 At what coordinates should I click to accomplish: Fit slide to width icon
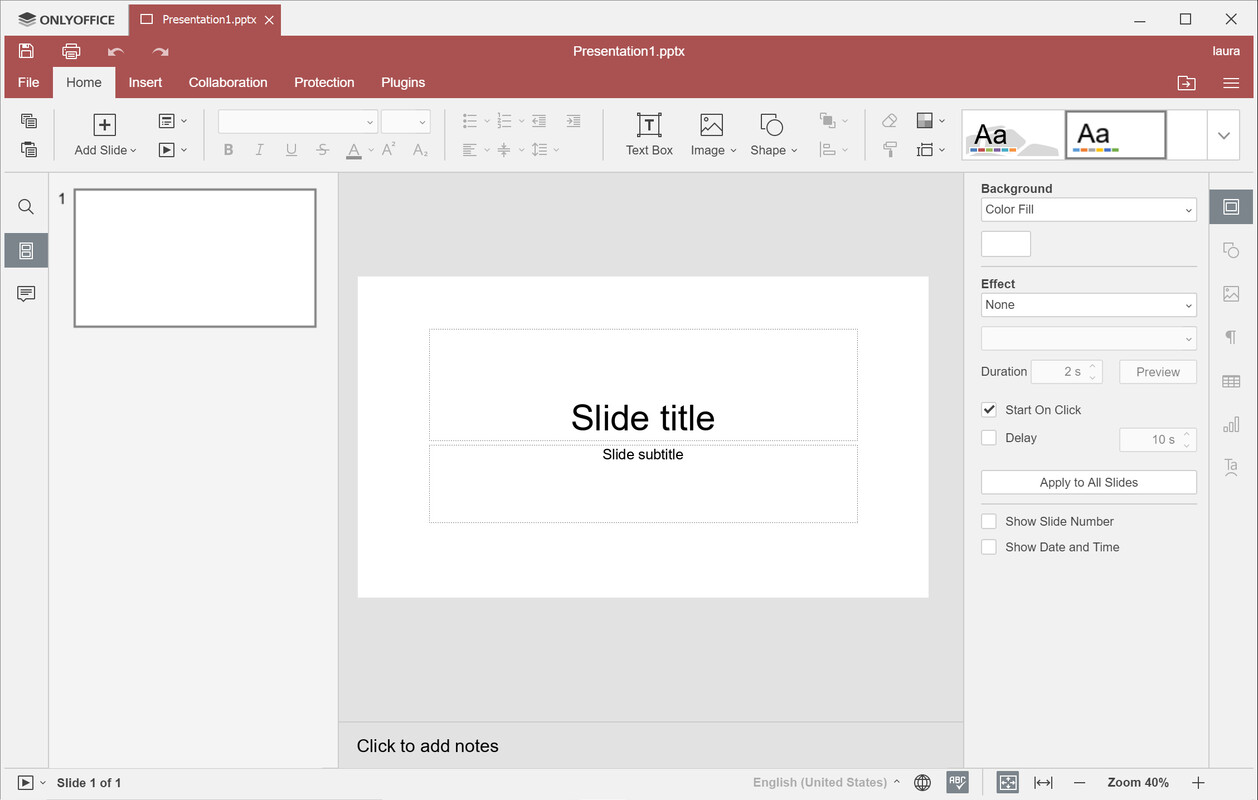(1043, 782)
